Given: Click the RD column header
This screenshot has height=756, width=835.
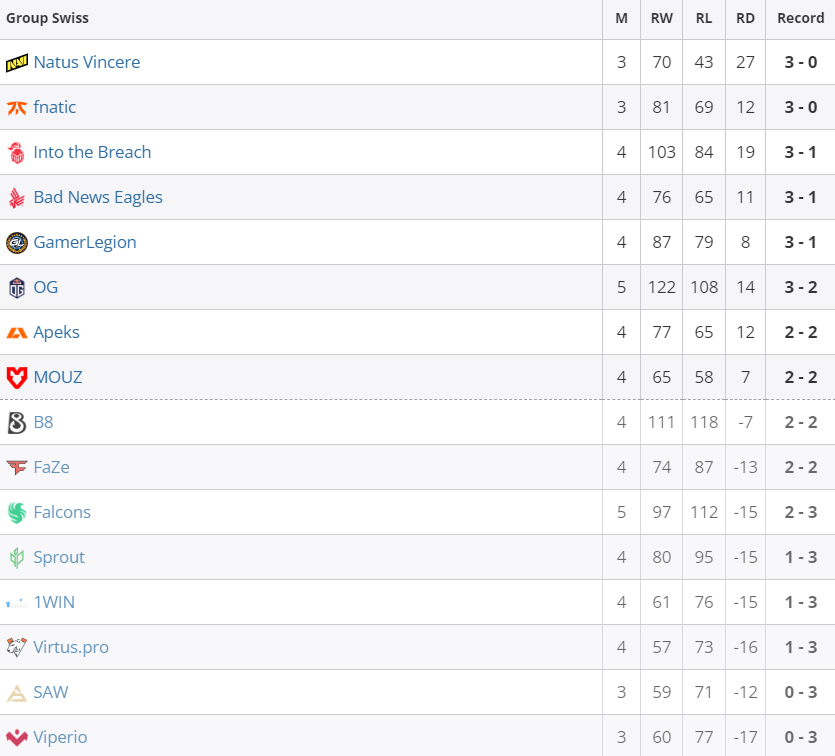Looking at the screenshot, I should tap(745, 18).
